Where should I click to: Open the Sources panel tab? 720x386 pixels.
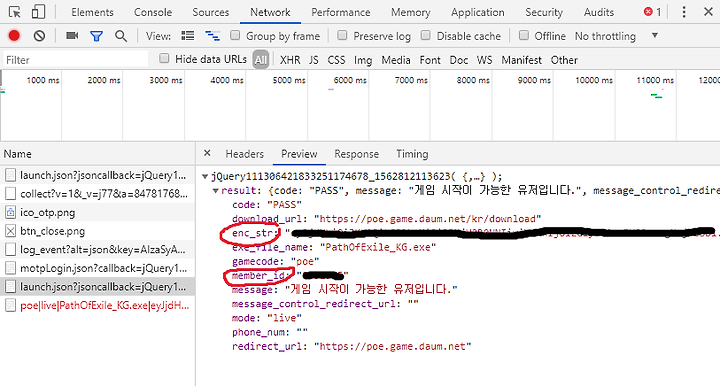pos(211,12)
